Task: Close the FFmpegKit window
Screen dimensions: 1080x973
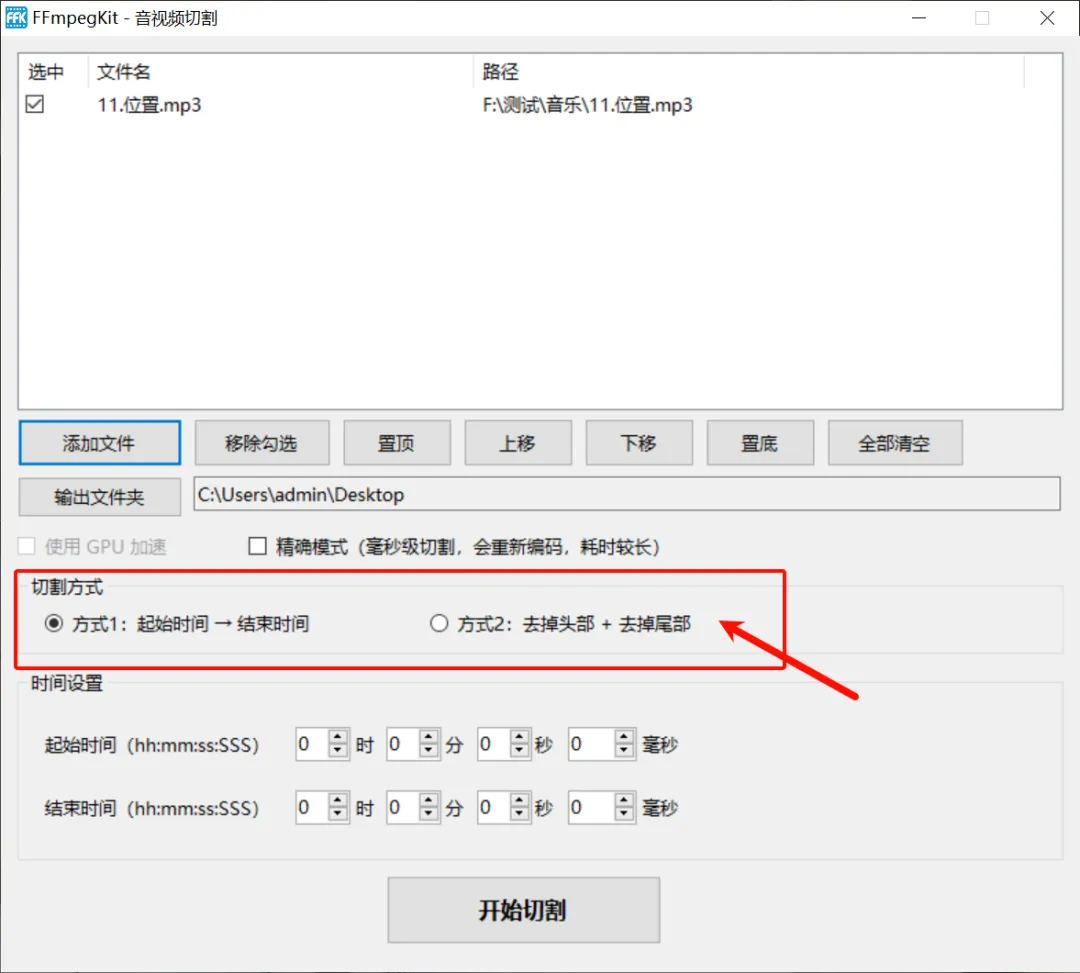Action: (1047, 18)
